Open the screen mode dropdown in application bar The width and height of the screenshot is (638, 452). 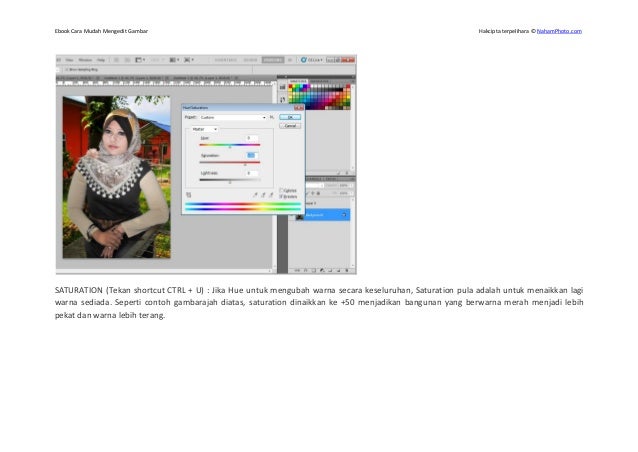pos(189,60)
